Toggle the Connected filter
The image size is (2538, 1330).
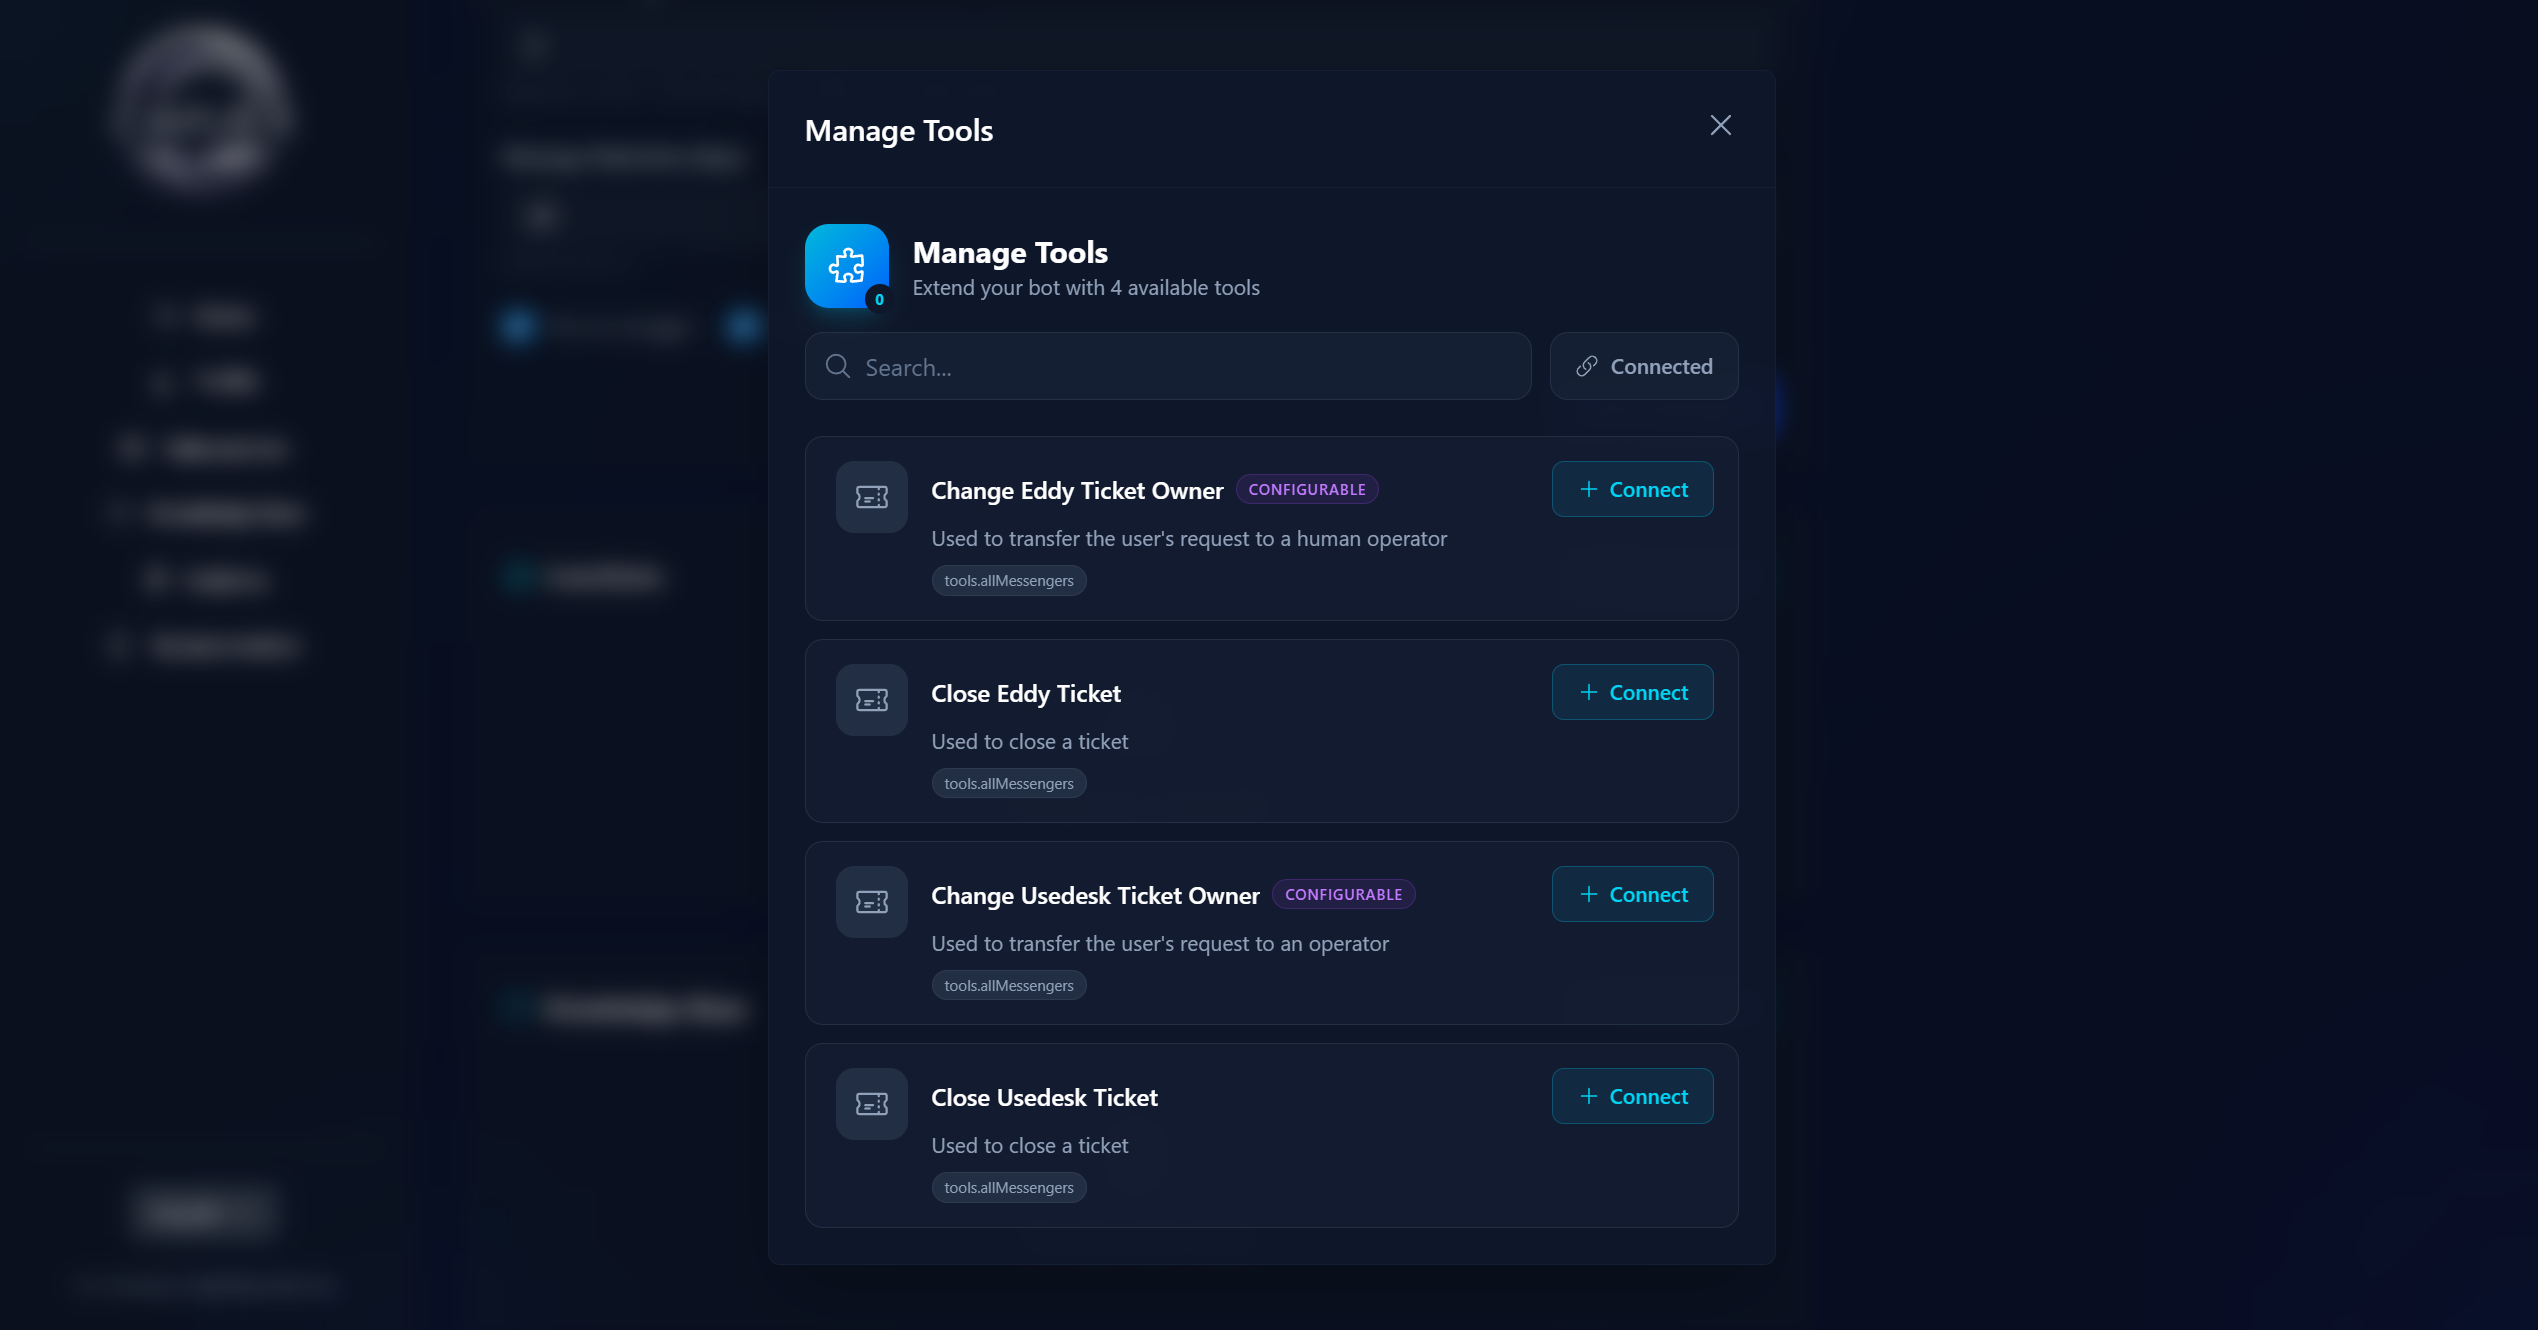point(1643,367)
